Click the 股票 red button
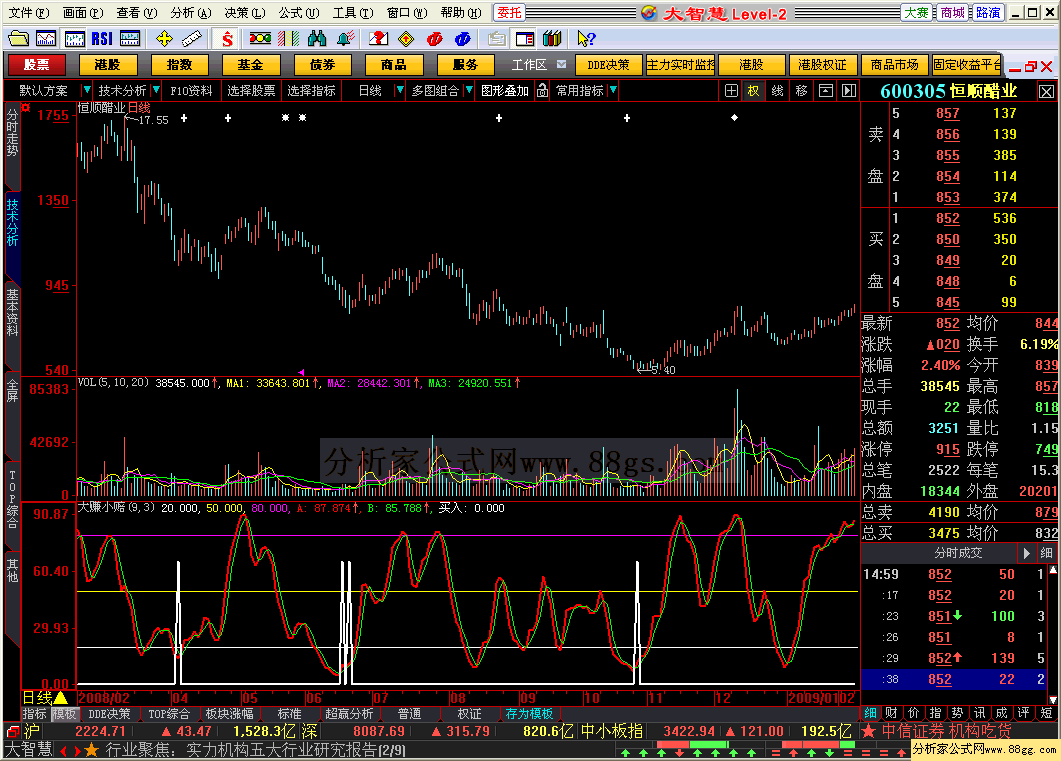Viewport: 1061px width, 761px height. click(x=37, y=64)
